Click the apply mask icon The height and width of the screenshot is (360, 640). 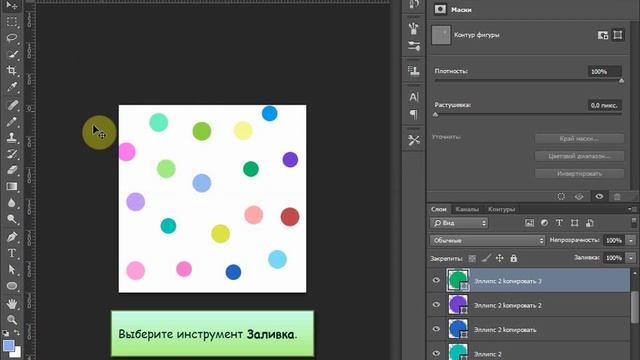[579, 197]
